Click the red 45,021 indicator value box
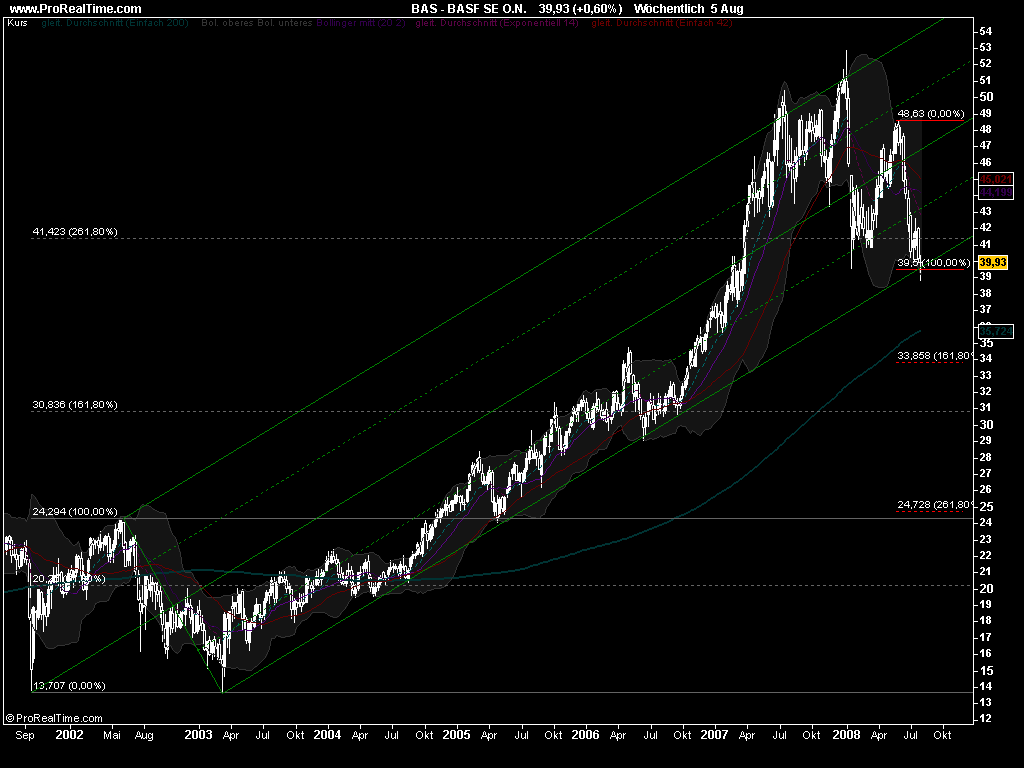Screen dimensions: 1024x768 pos(996,179)
